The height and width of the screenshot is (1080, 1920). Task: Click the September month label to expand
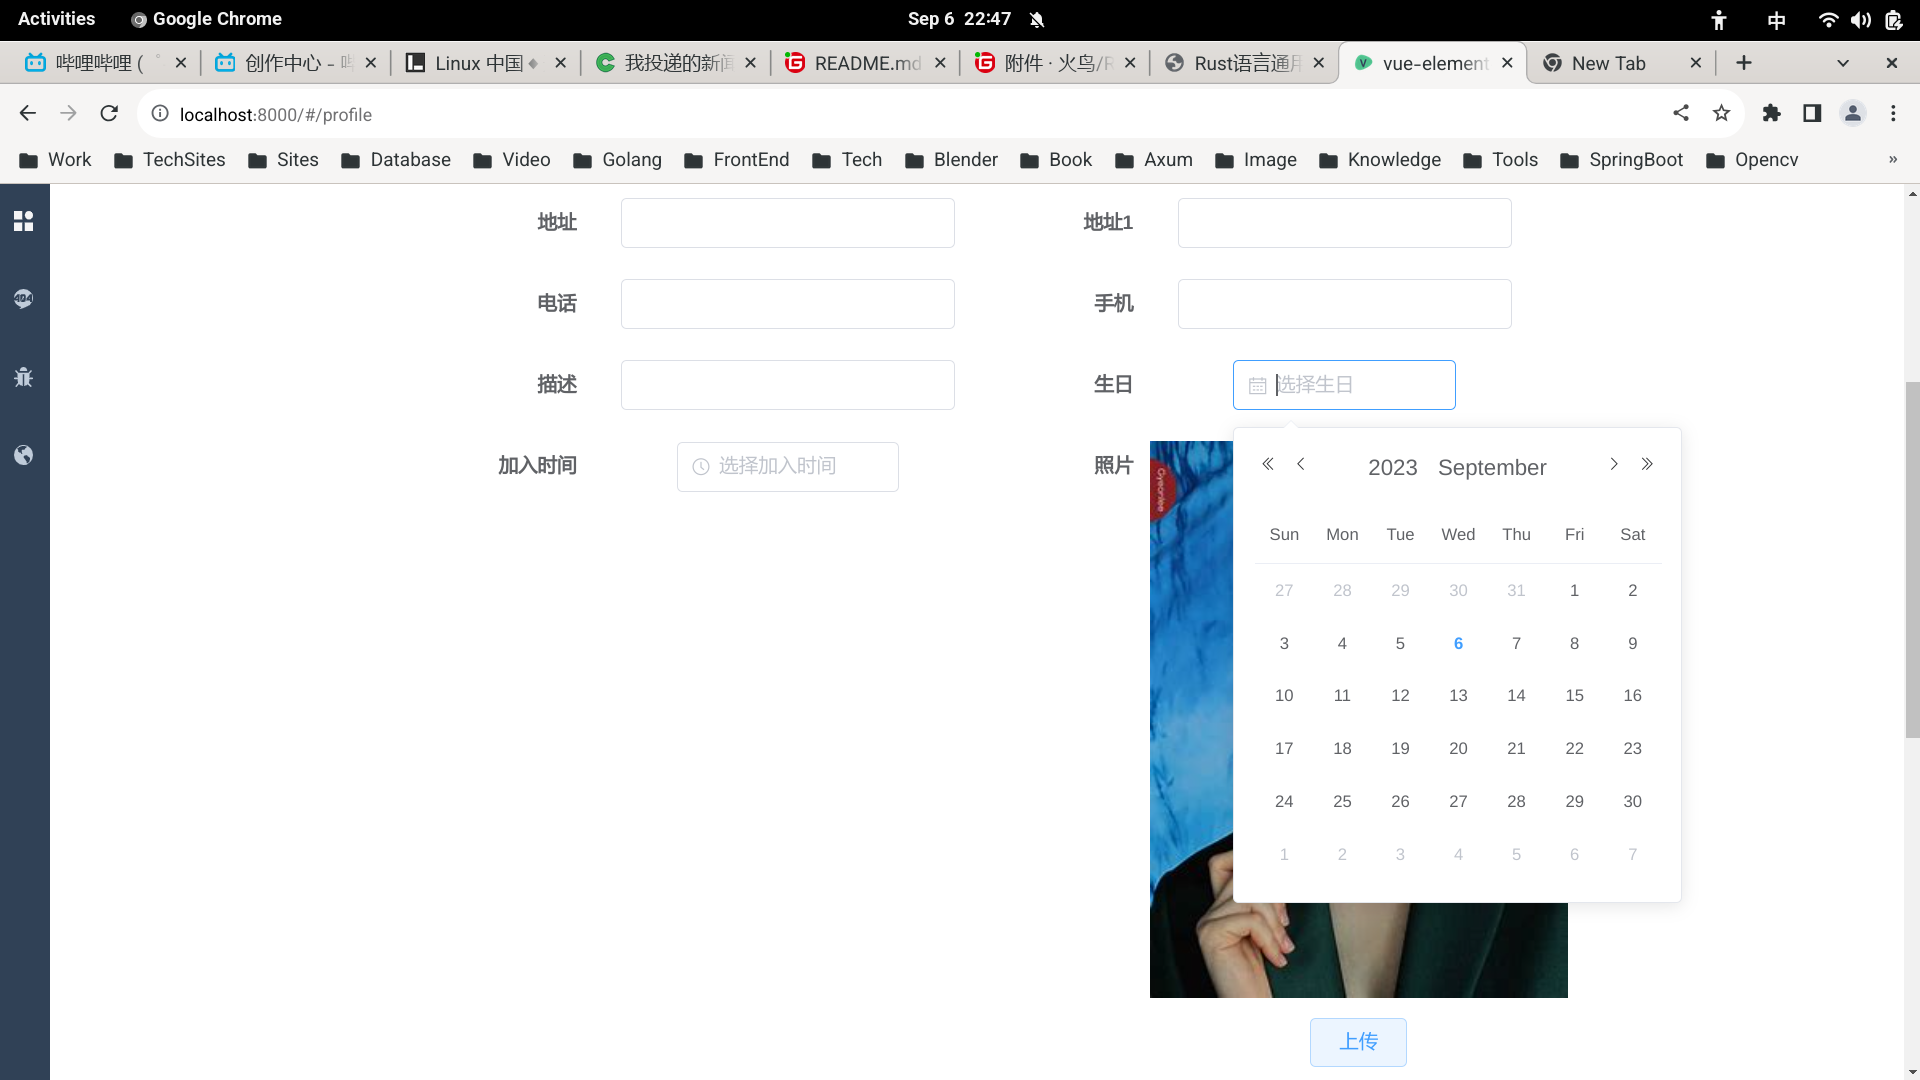pyautogui.click(x=1491, y=465)
